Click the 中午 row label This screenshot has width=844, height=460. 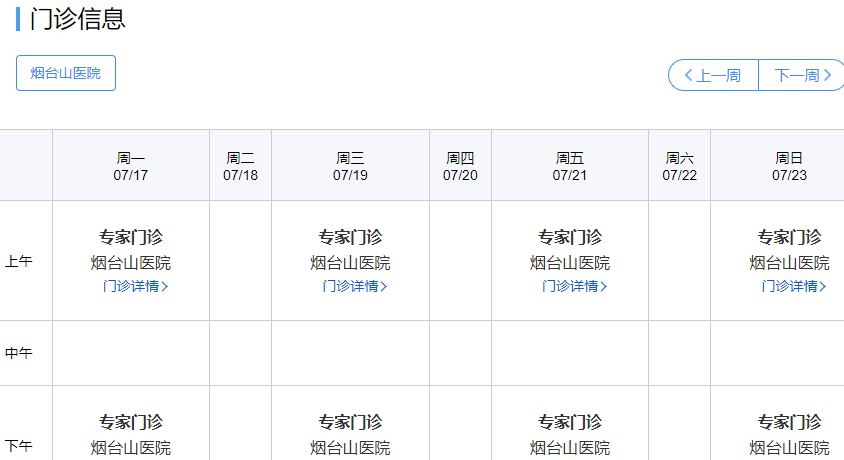19,353
